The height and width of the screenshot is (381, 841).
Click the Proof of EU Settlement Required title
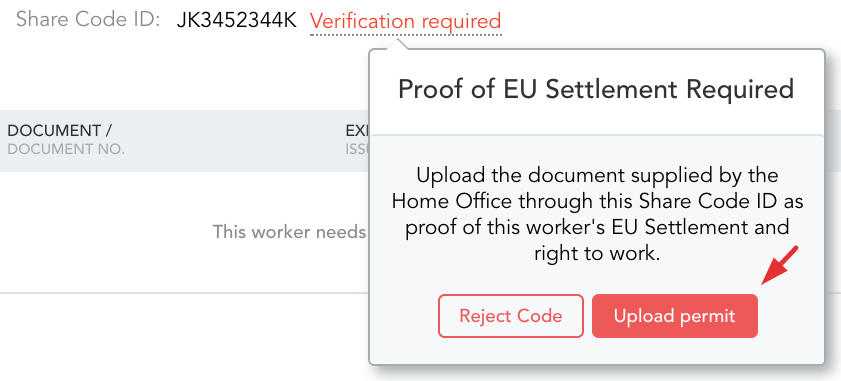pyautogui.click(x=596, y=89)
